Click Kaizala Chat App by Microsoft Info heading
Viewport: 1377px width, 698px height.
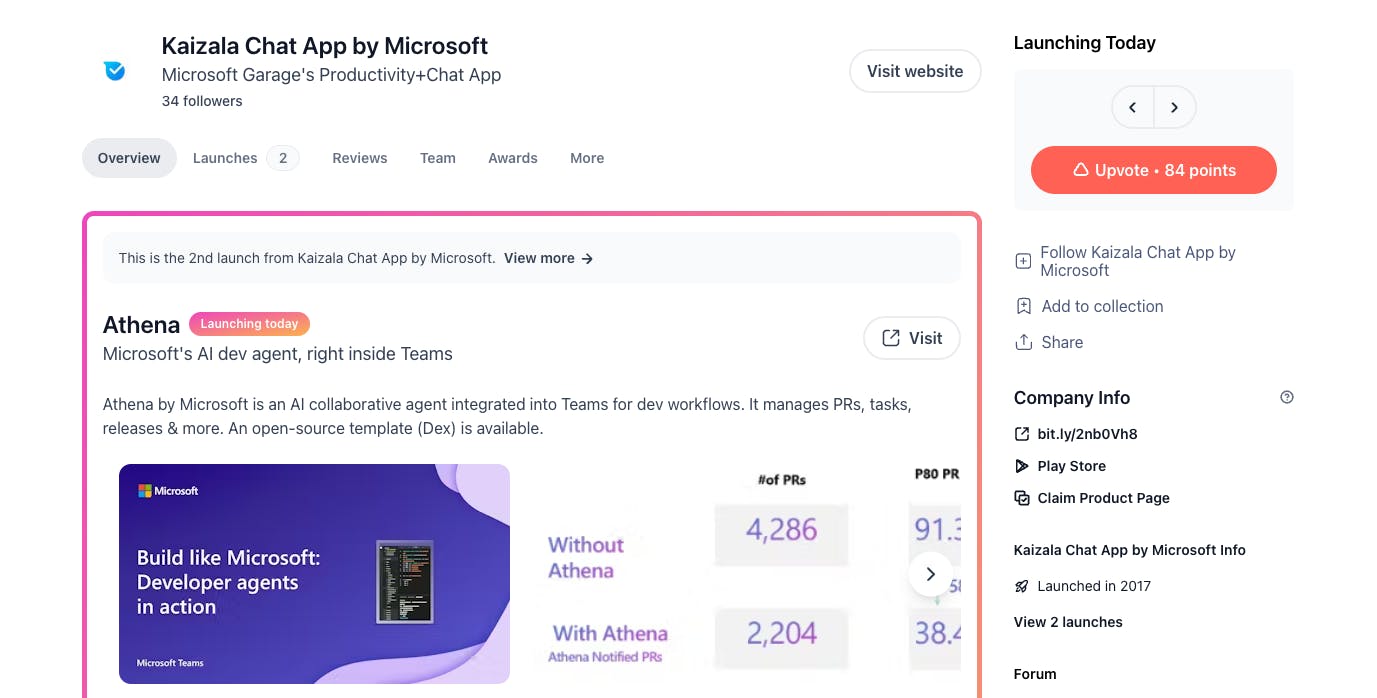coord(1130,550)
